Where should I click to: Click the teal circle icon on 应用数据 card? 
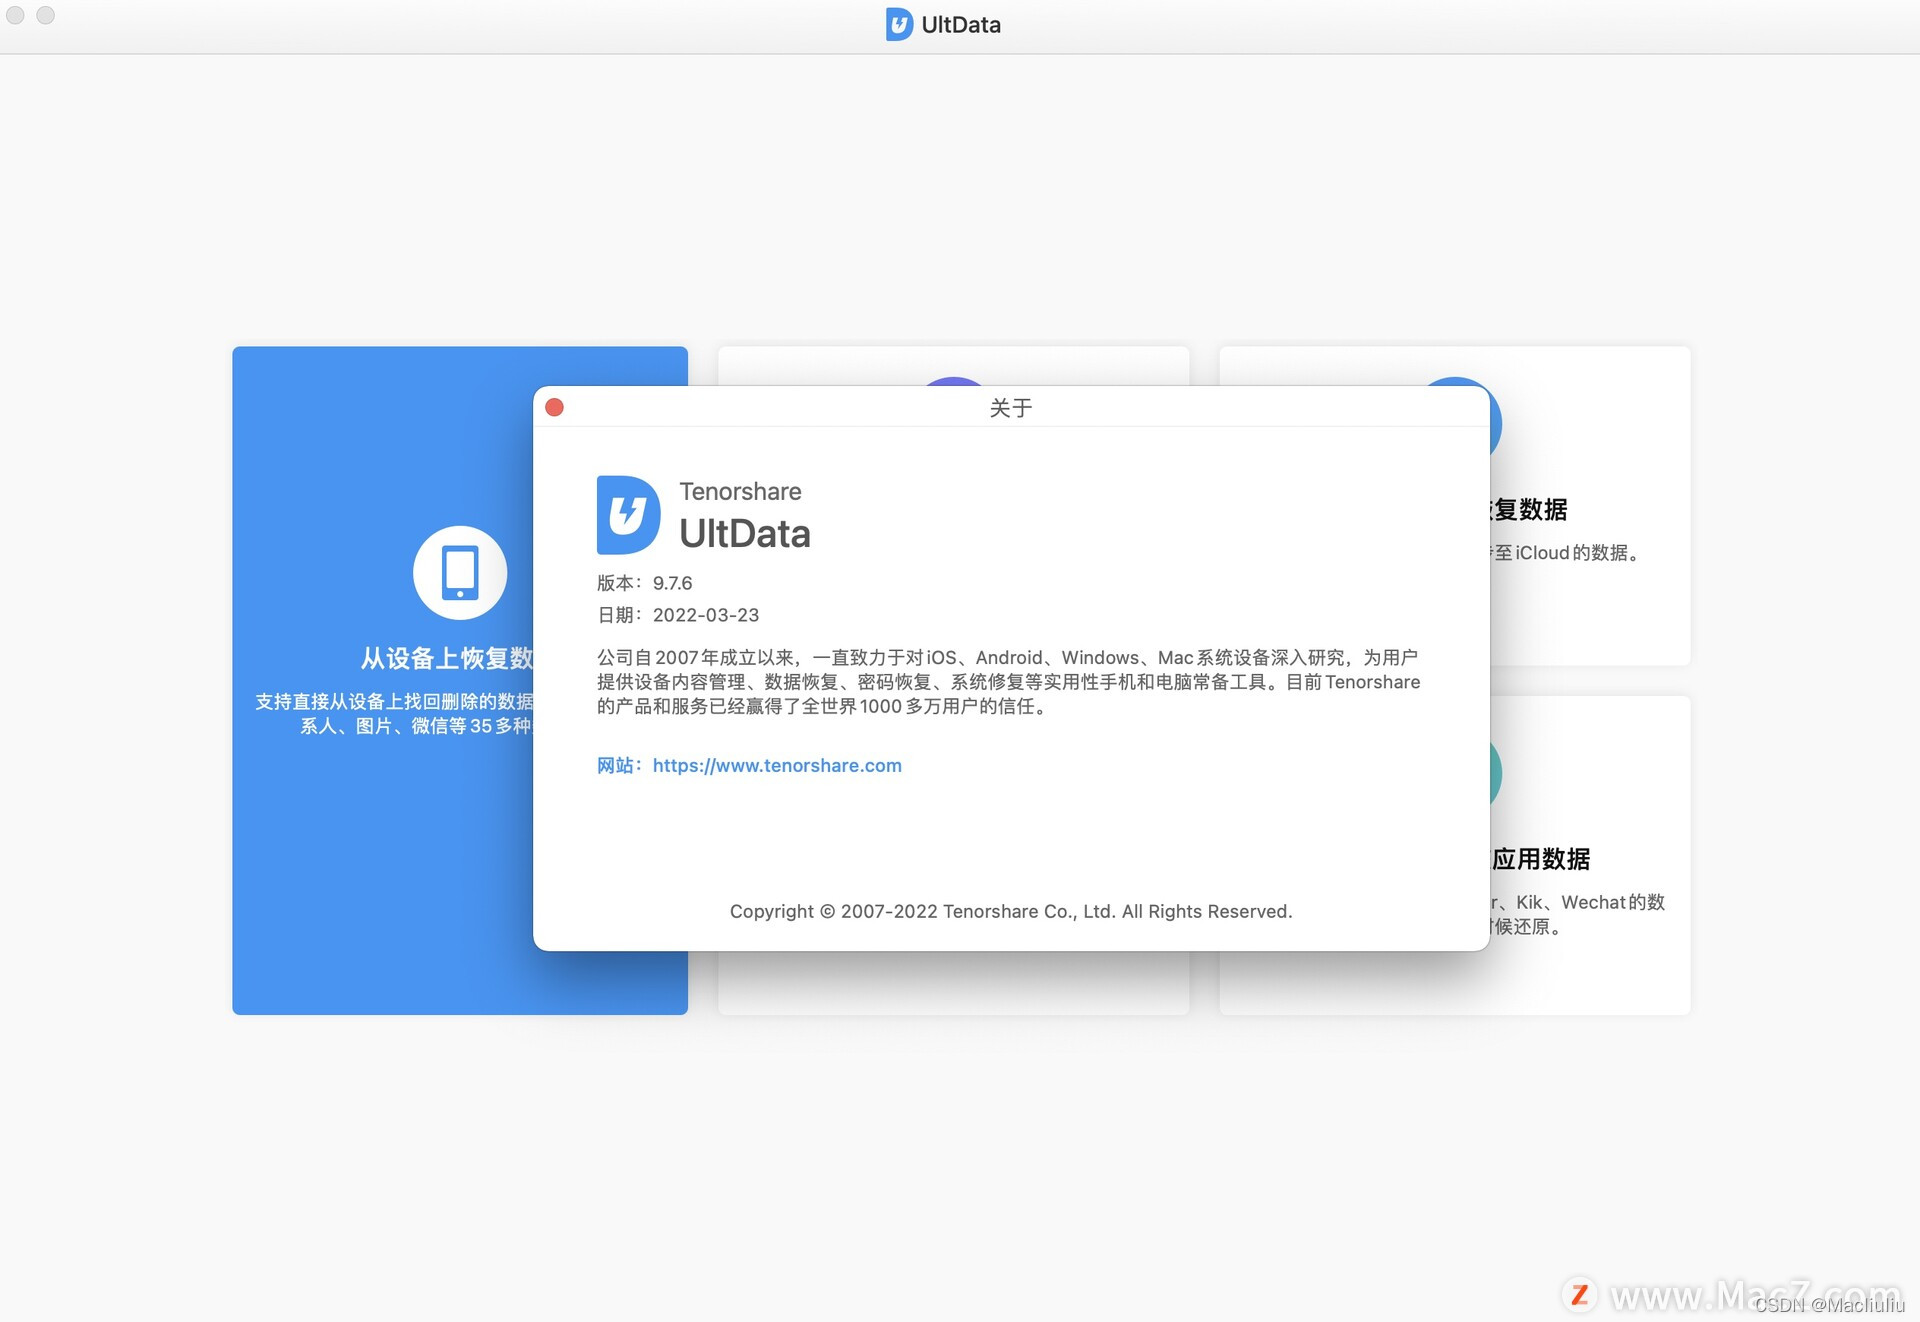tap(1496, 773)
